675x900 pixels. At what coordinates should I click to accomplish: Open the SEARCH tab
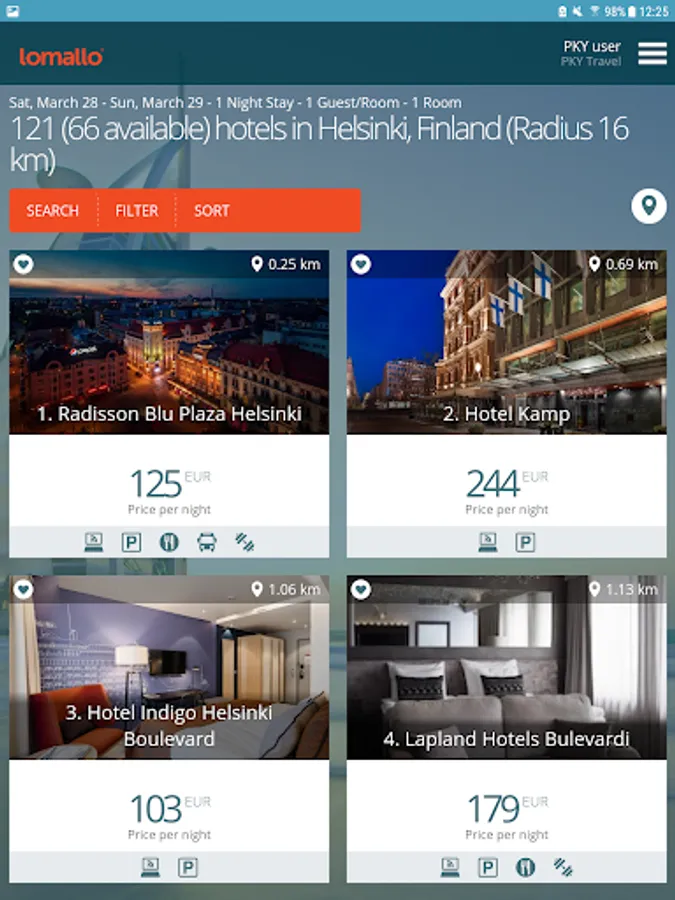(52, 211)
